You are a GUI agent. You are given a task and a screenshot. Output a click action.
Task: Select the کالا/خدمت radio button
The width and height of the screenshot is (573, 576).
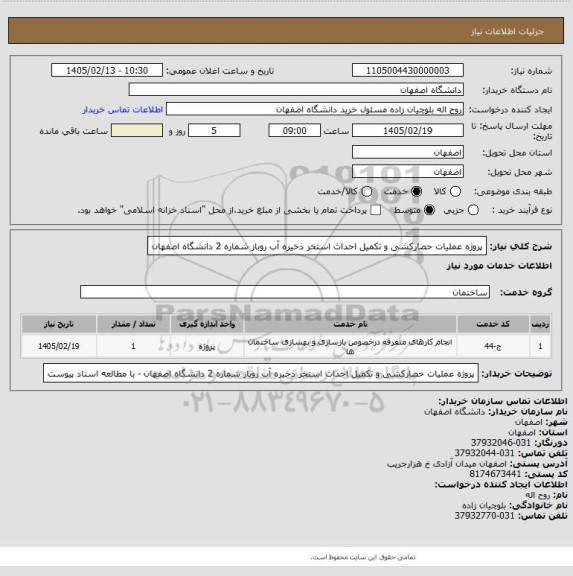(x=367, y=191)
